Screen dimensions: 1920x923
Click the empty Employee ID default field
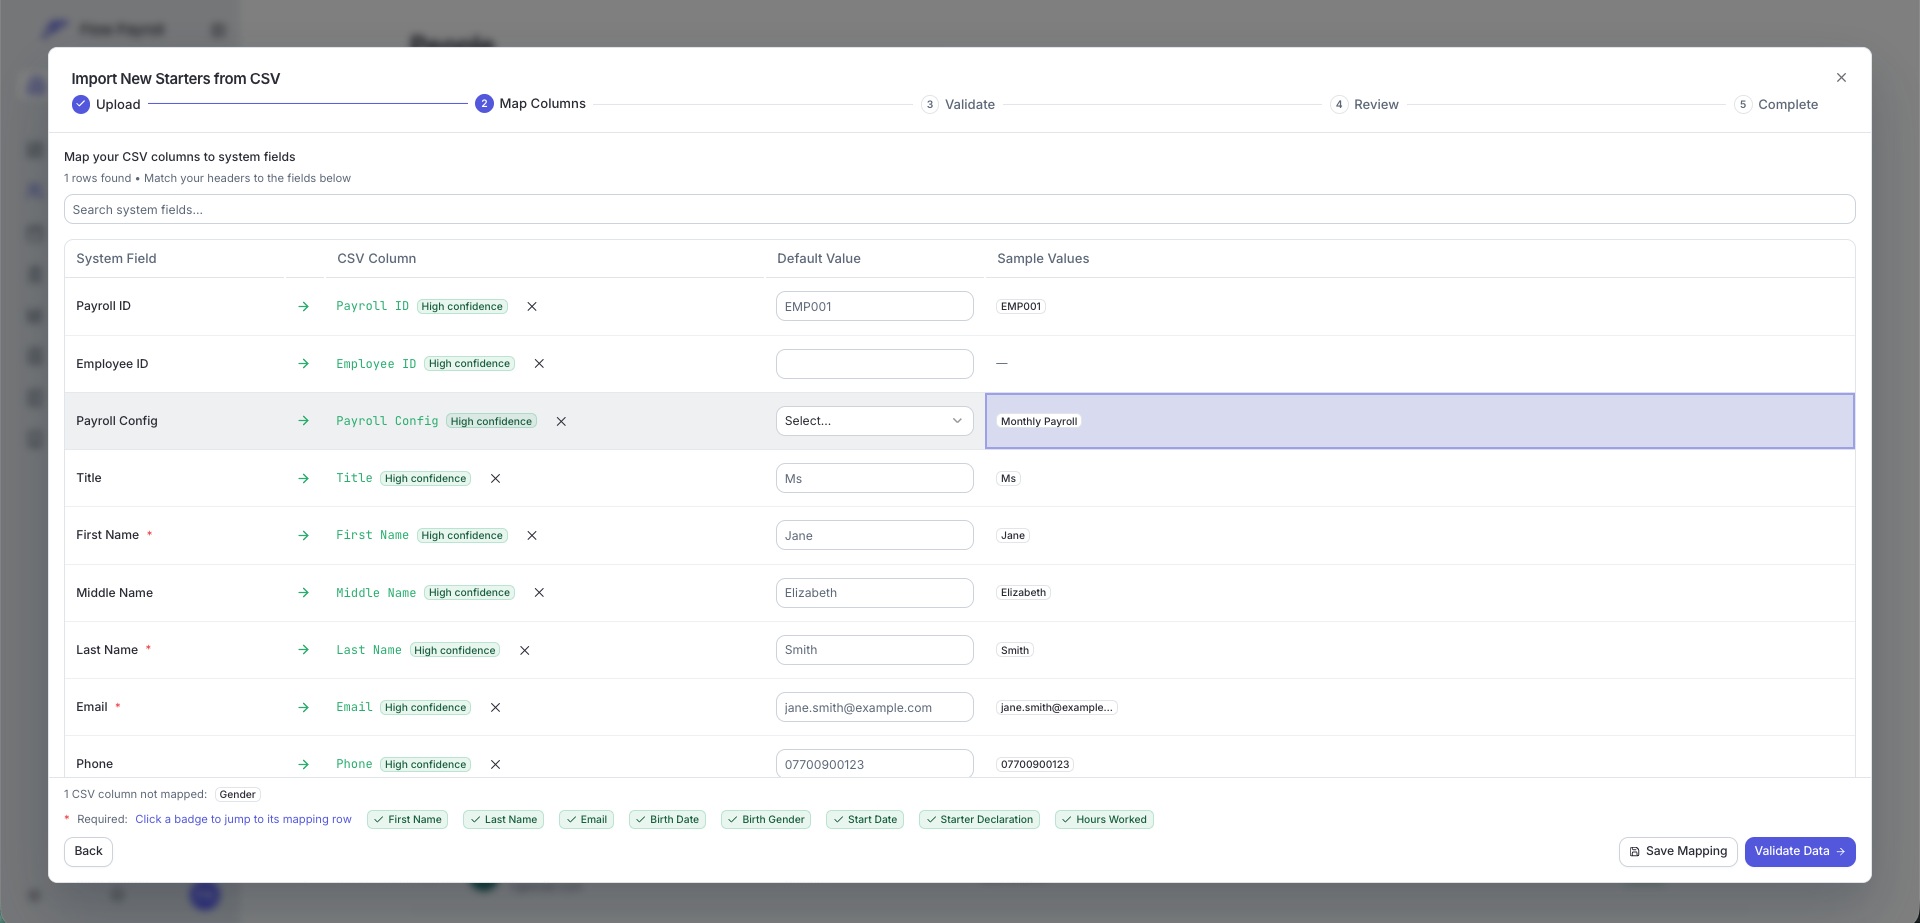[x=874, y=364]
